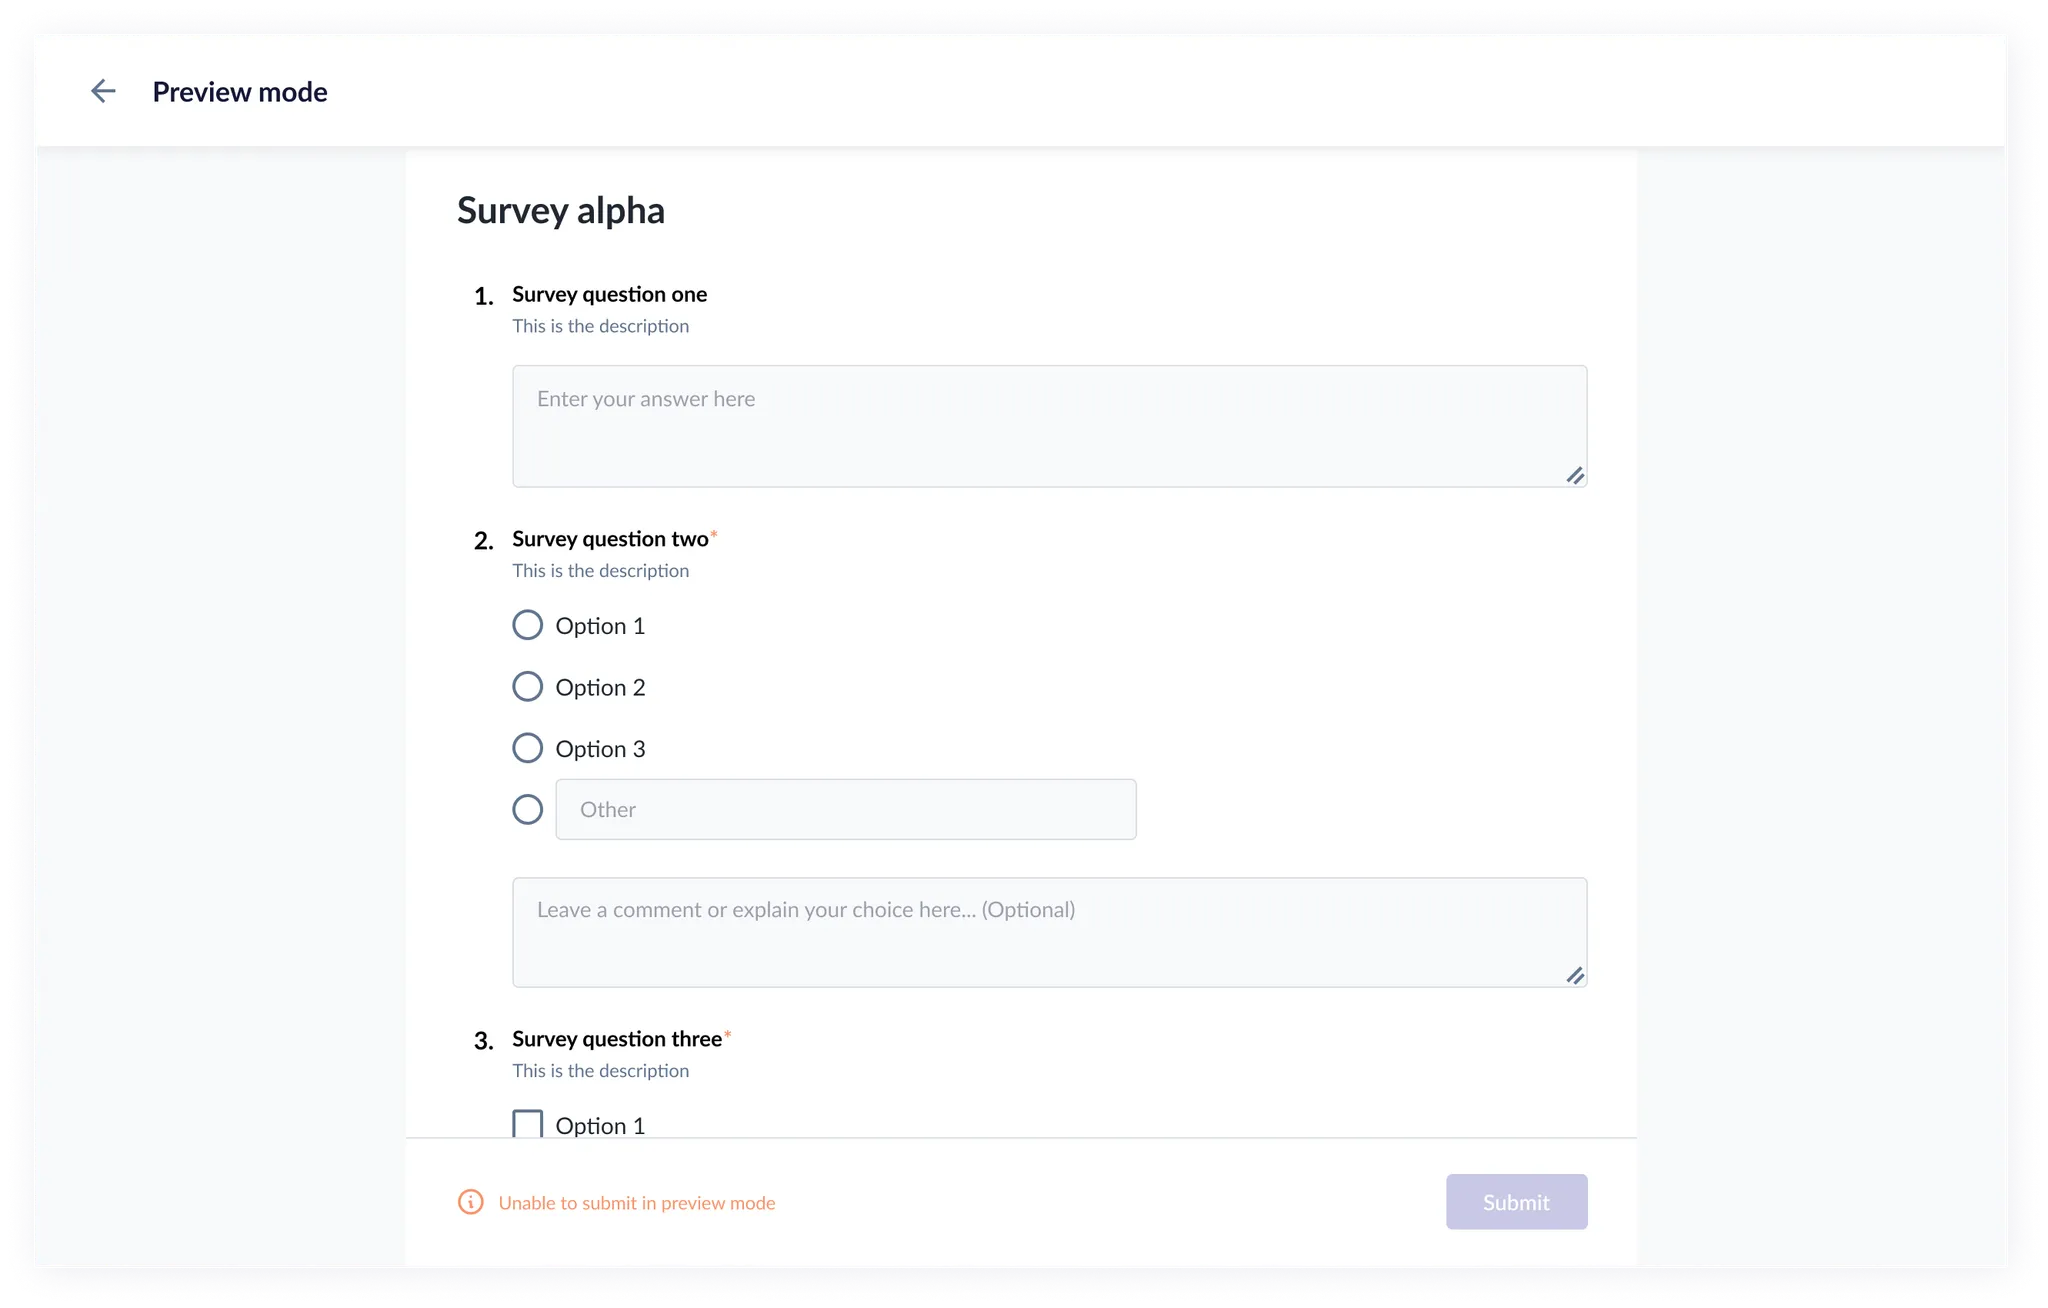This screenshot has width=2048, height=1308.
Task: Click the 'Option 2' label text
Action: (x=600, y=687)
